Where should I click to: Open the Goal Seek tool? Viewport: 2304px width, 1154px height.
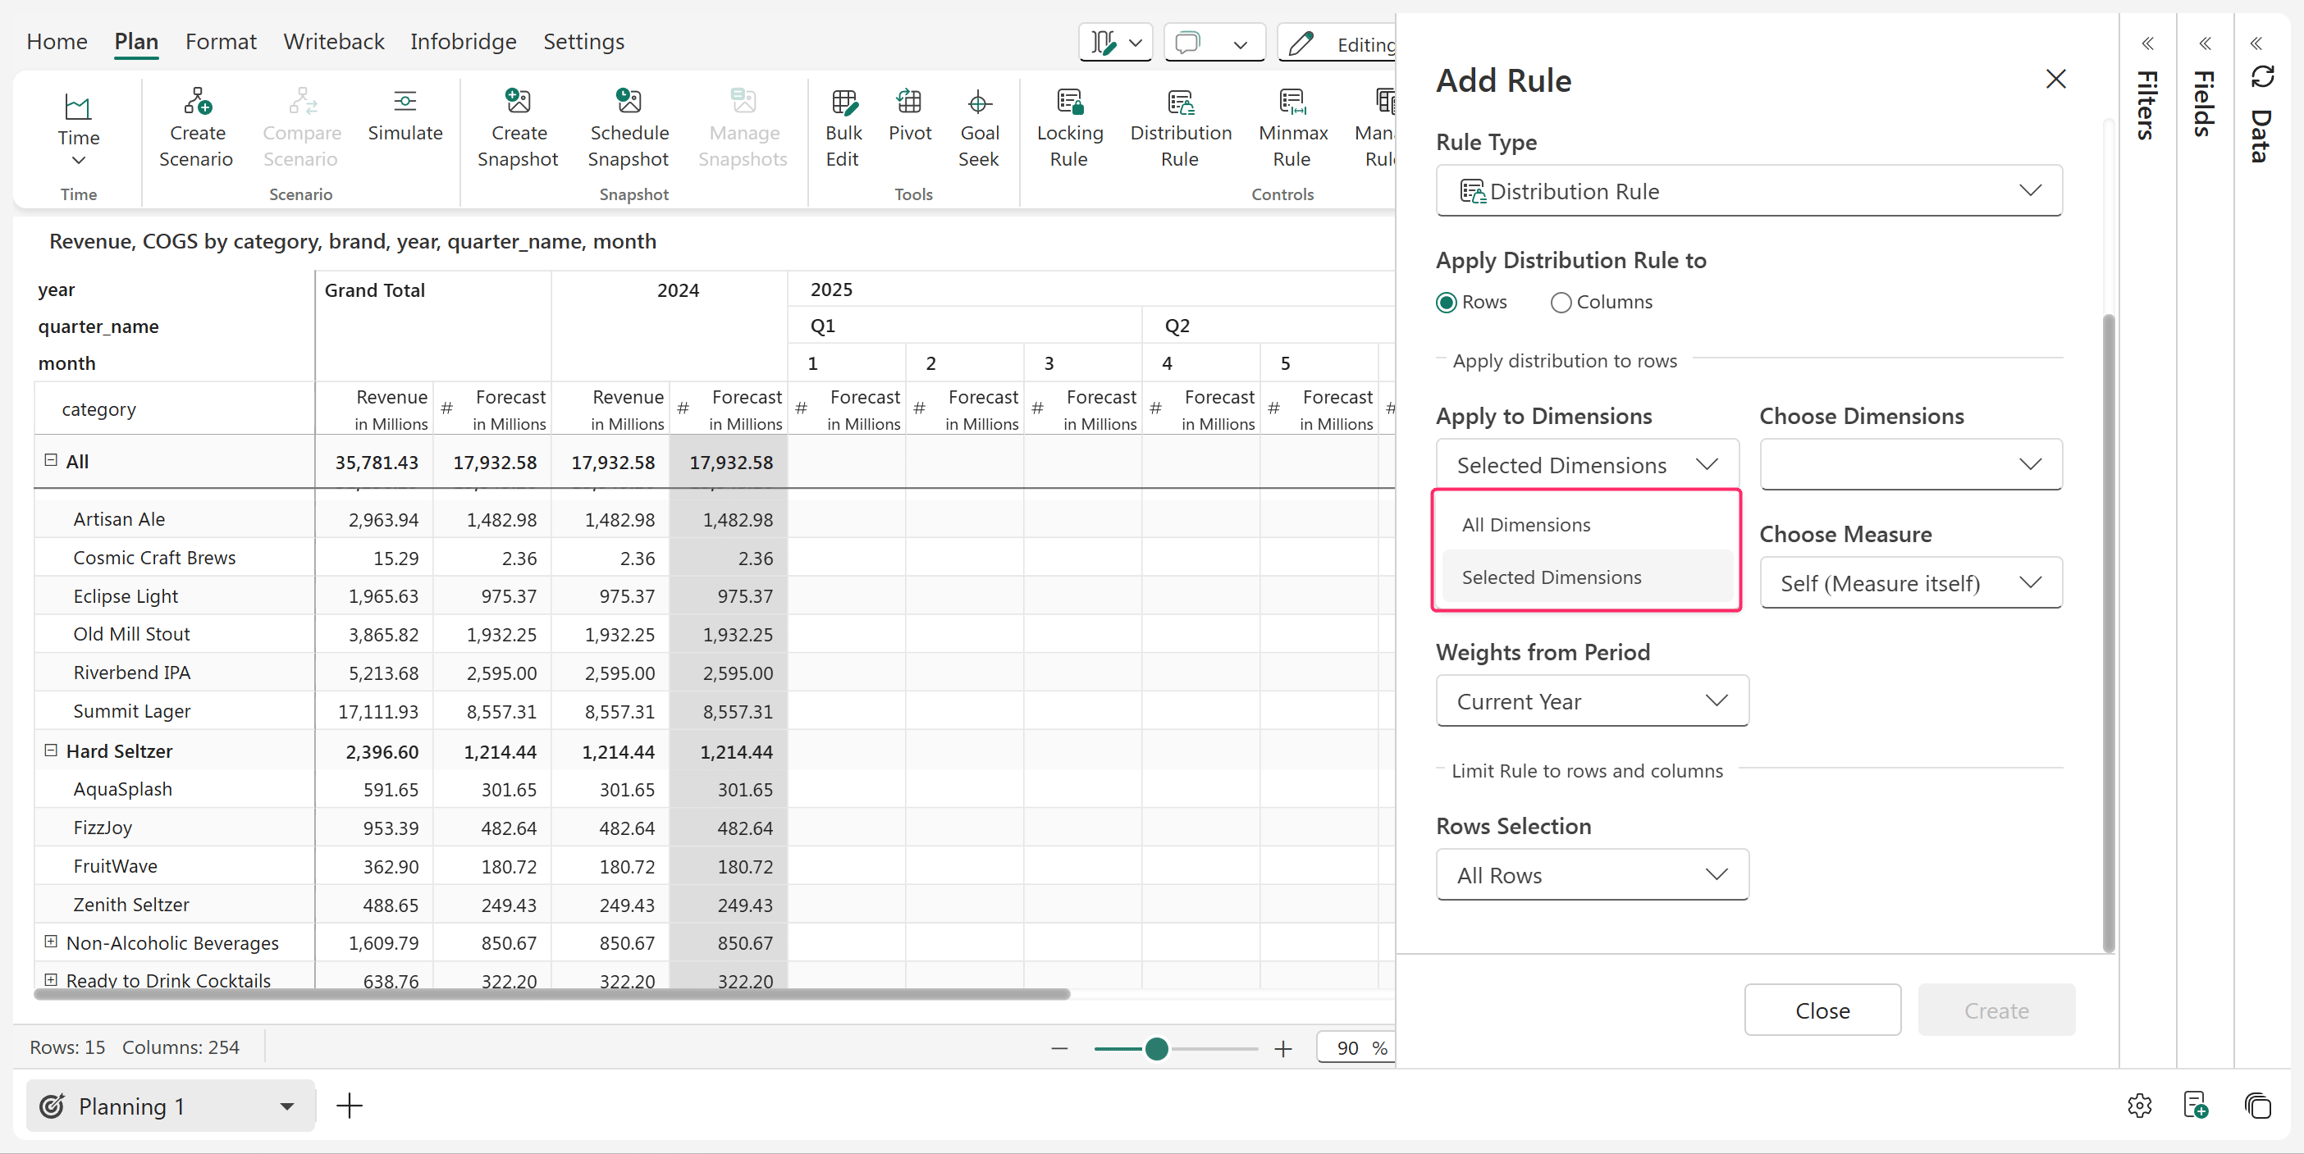[x=978, y=128]
